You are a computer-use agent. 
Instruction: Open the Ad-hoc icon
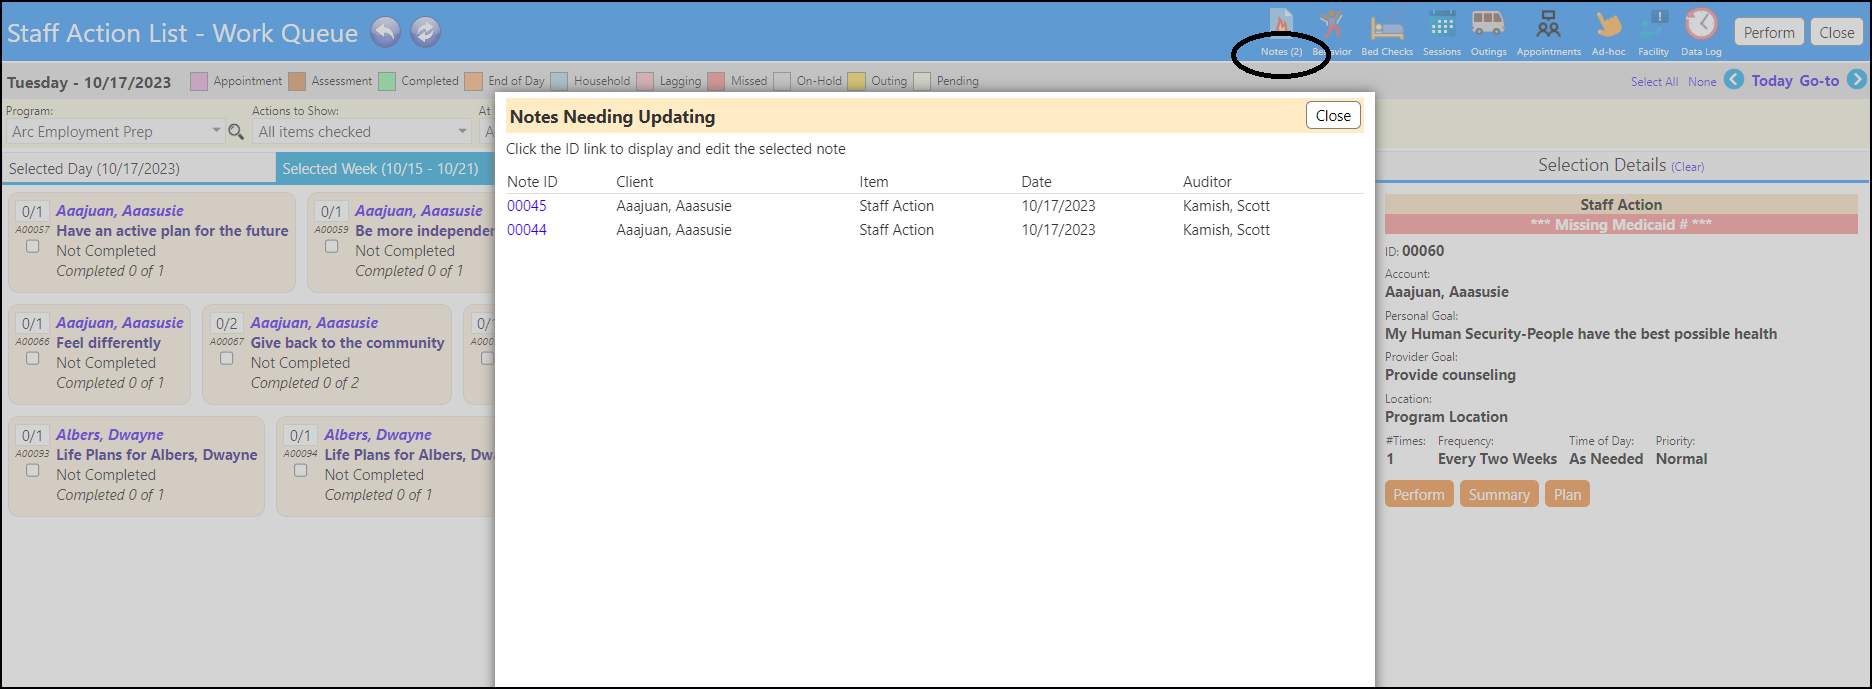point(1609,33)
